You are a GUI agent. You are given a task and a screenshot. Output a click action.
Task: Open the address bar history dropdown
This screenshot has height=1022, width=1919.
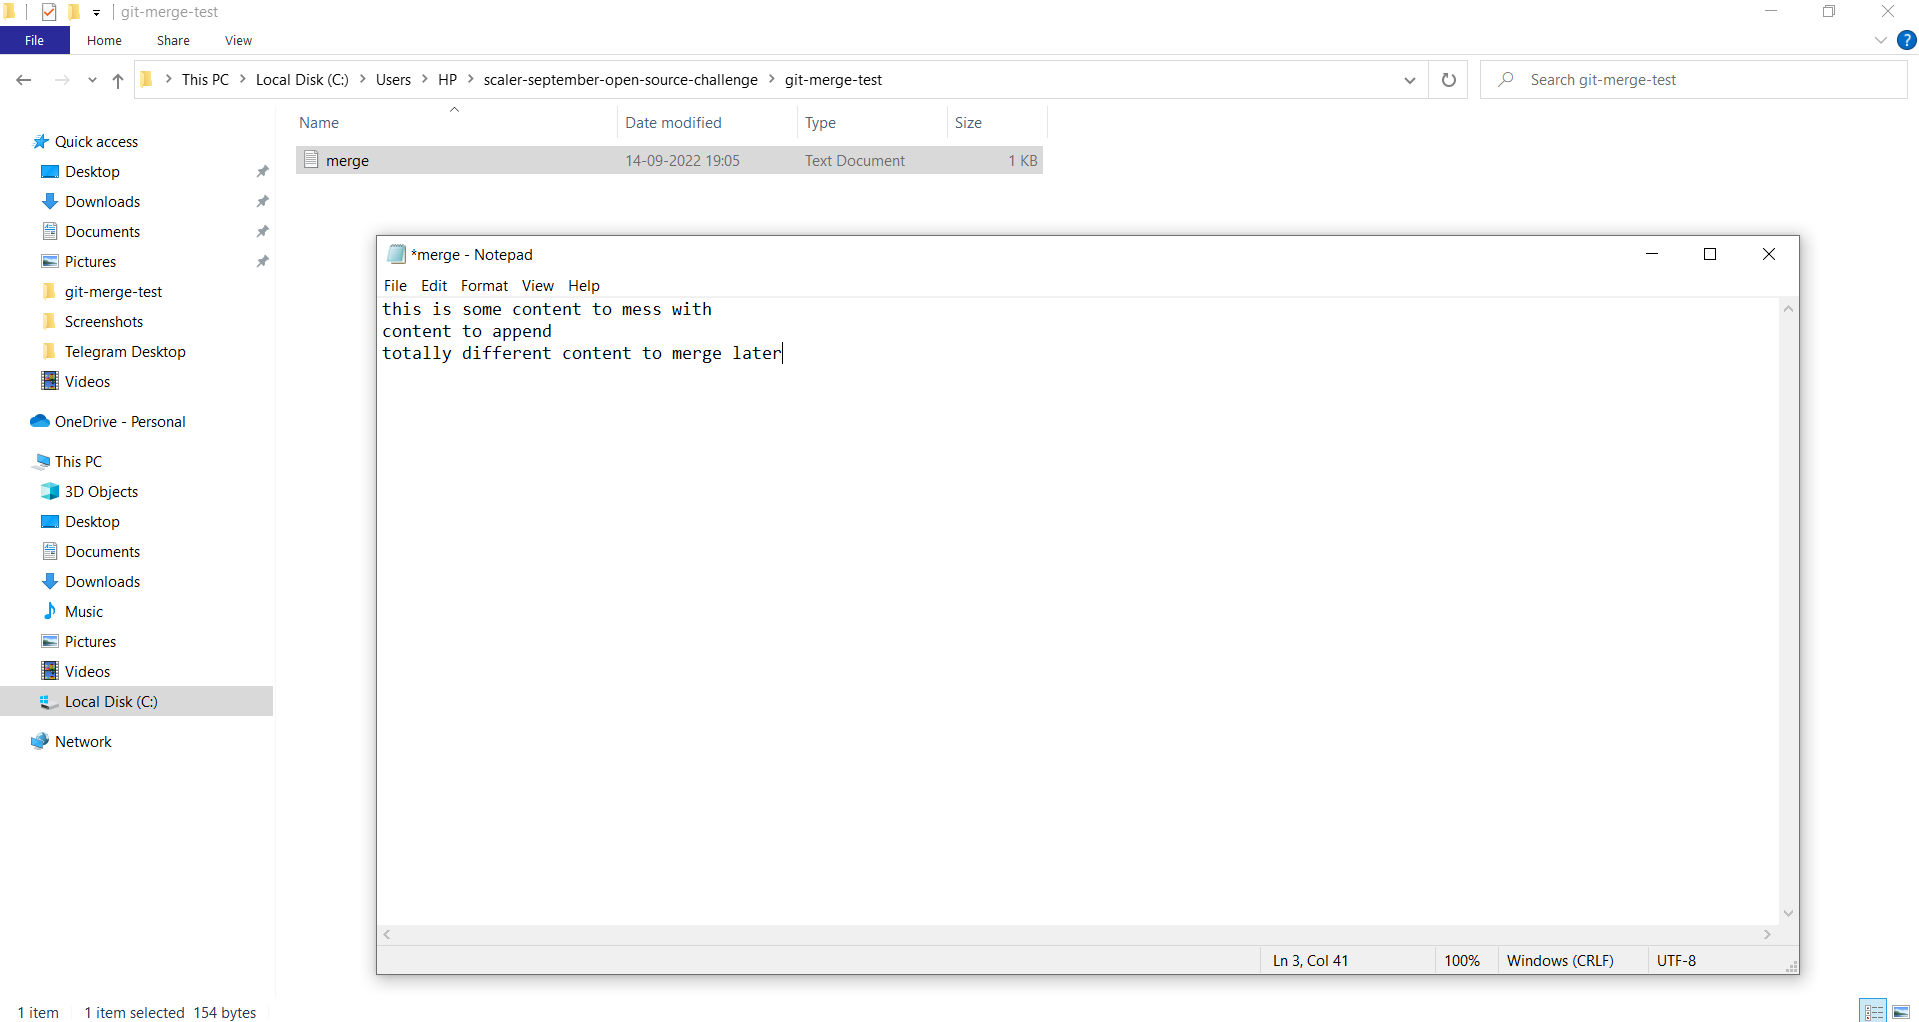pos(1409,80)
